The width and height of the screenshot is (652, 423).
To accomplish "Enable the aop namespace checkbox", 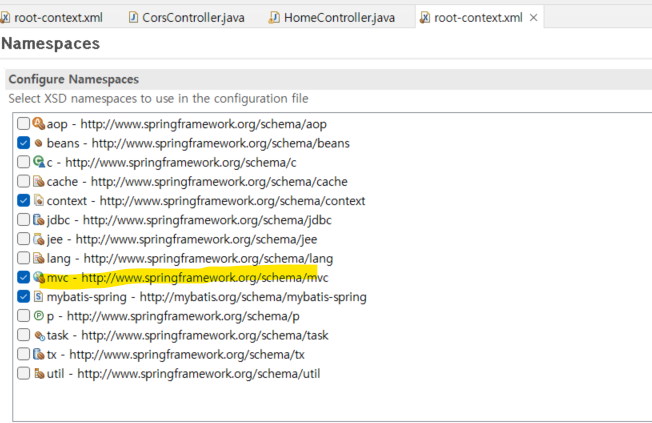I will (23, 124).
